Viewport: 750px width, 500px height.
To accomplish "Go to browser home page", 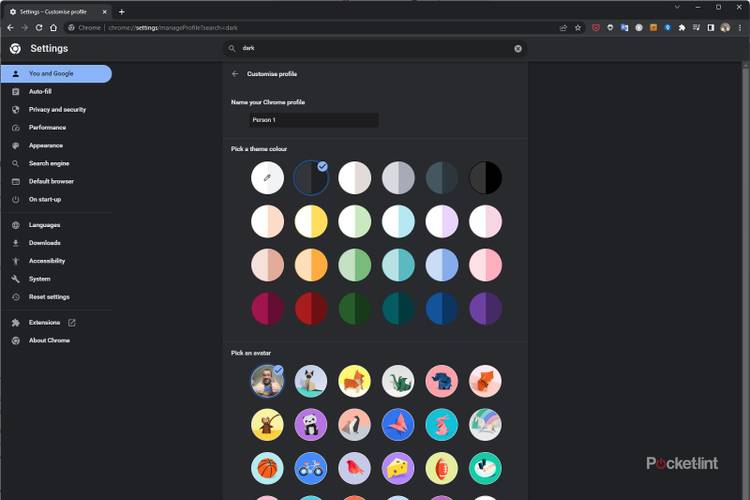I will point(54,28).
